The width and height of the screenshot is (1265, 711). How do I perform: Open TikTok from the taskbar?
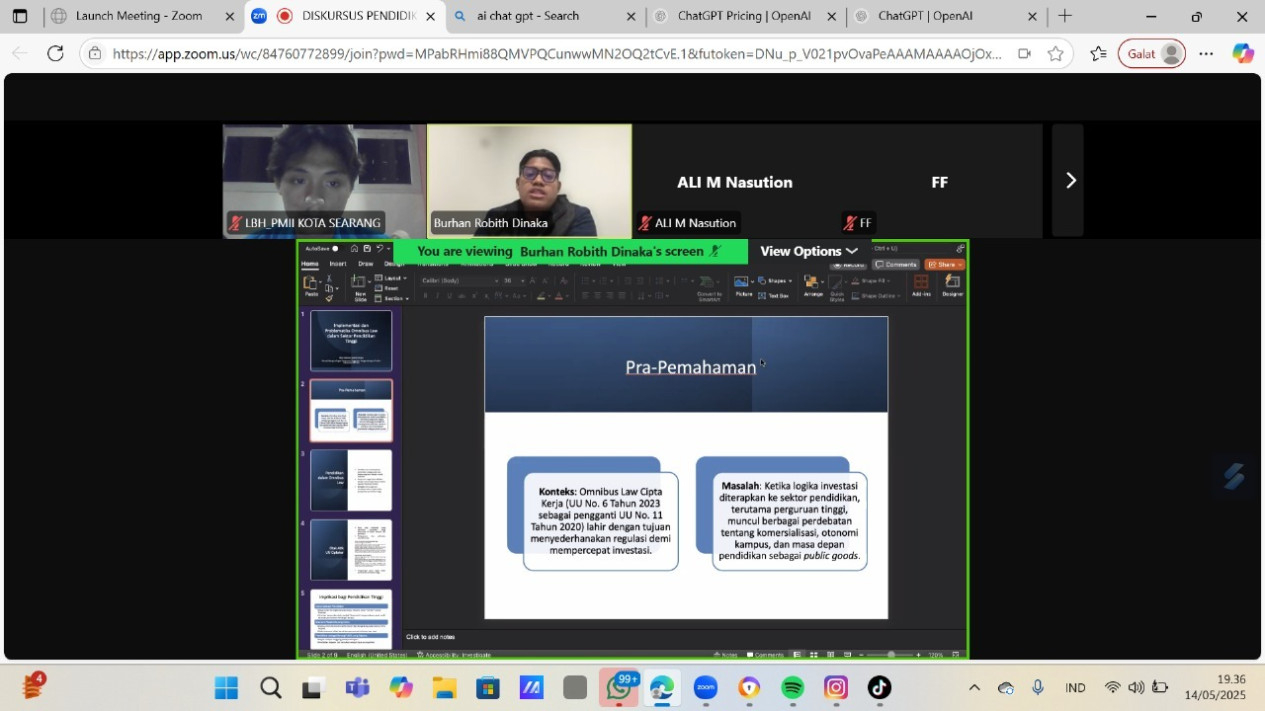tap(879, 688)
